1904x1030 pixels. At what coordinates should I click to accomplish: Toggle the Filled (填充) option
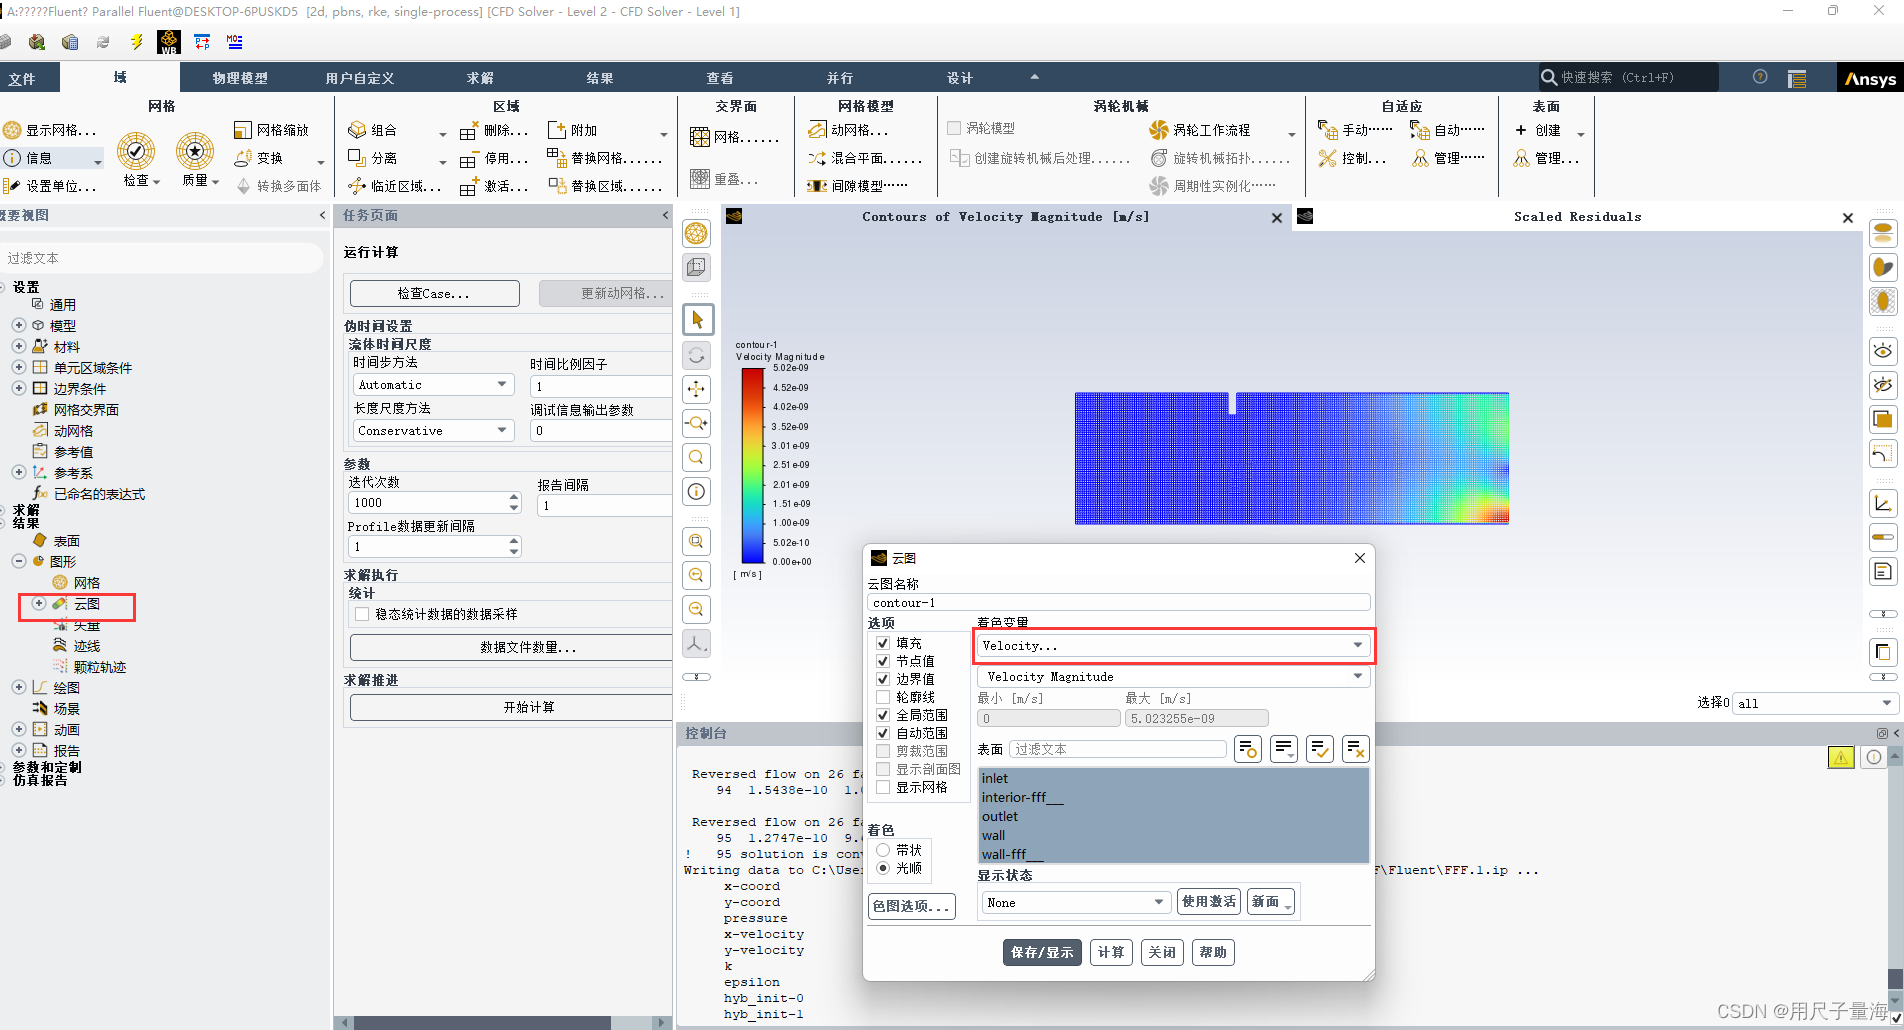(x=883, y=643)
